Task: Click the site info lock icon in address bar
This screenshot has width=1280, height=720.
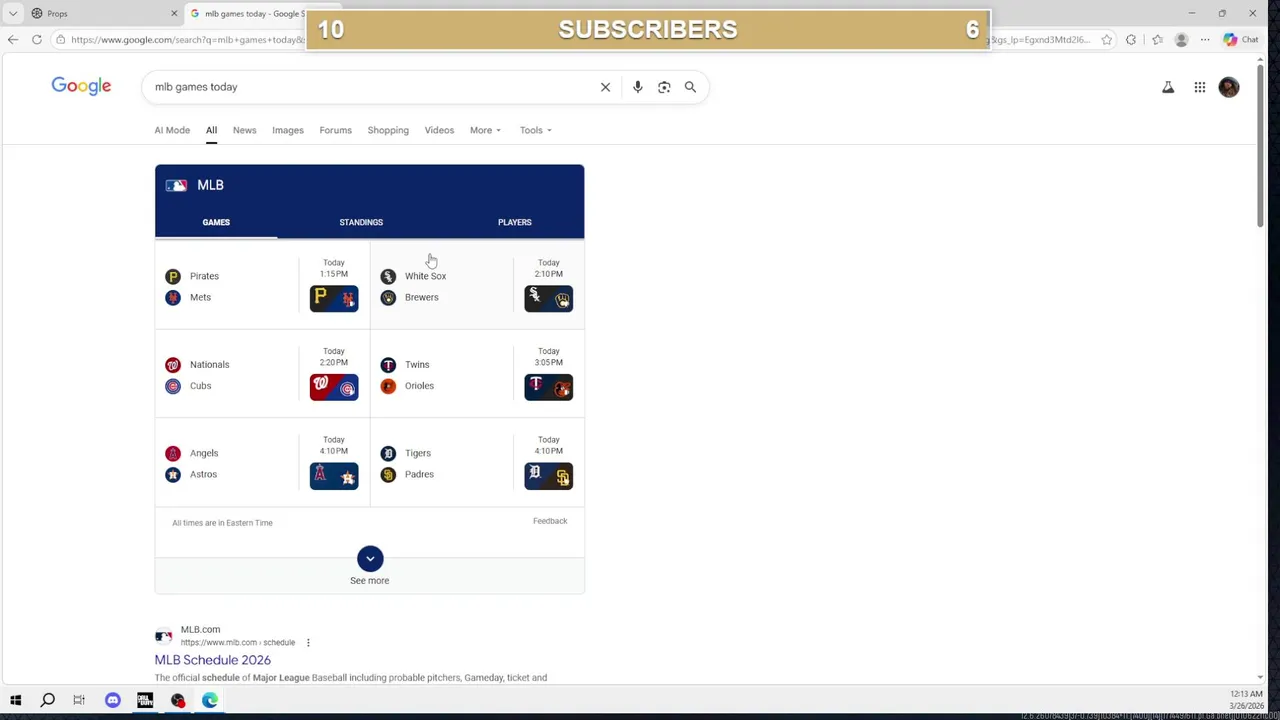Action: click(x=61, y=40)
